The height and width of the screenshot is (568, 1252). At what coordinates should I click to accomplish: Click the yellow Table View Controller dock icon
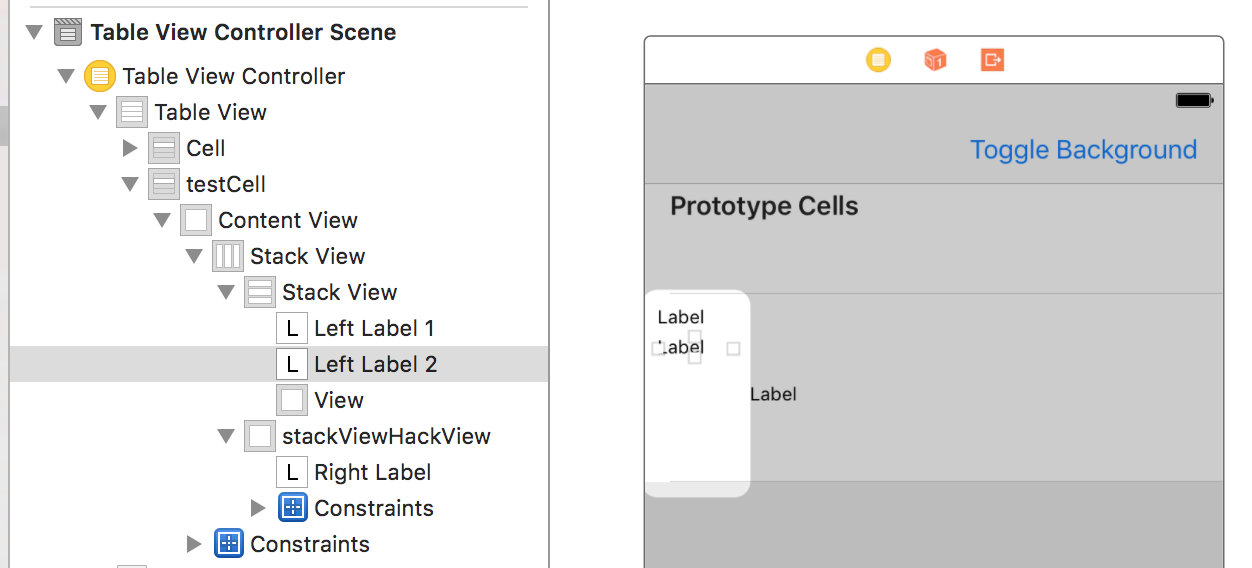click(878, 60)
